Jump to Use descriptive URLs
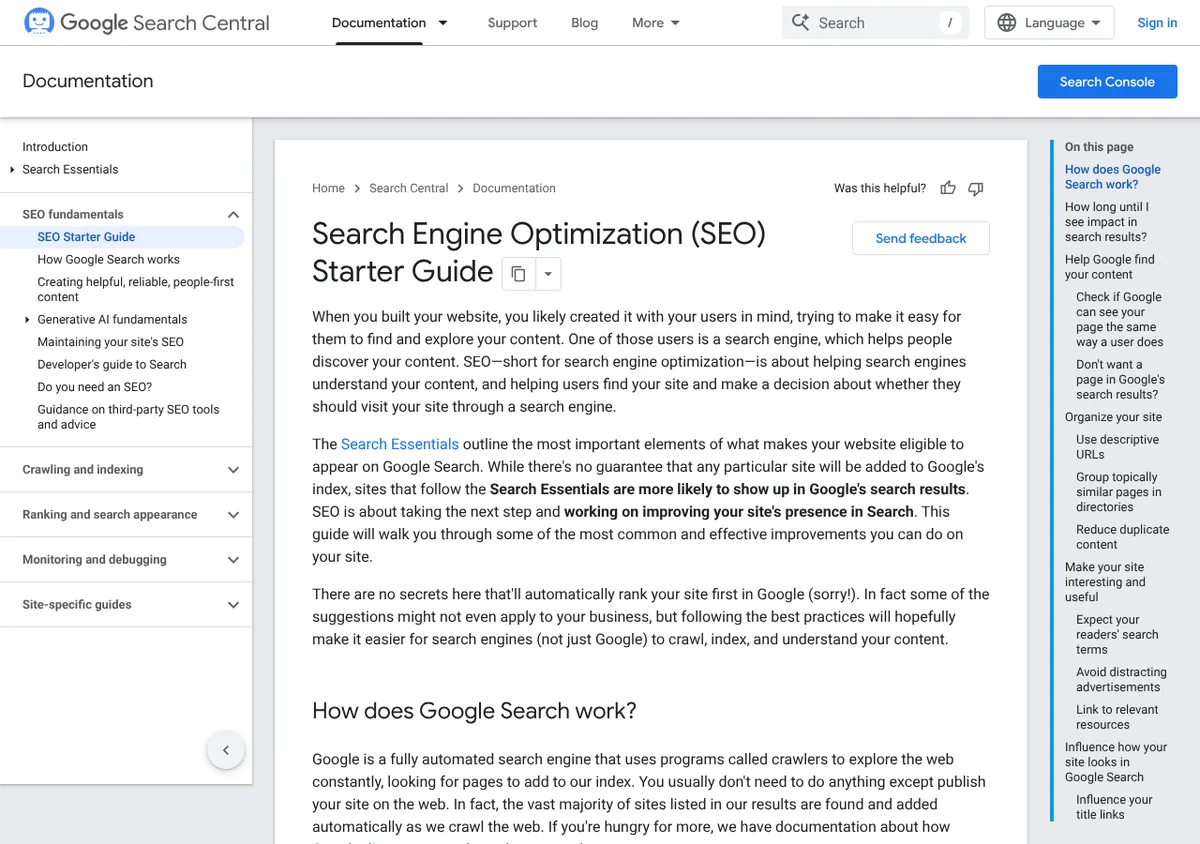 coord(1118,447)
